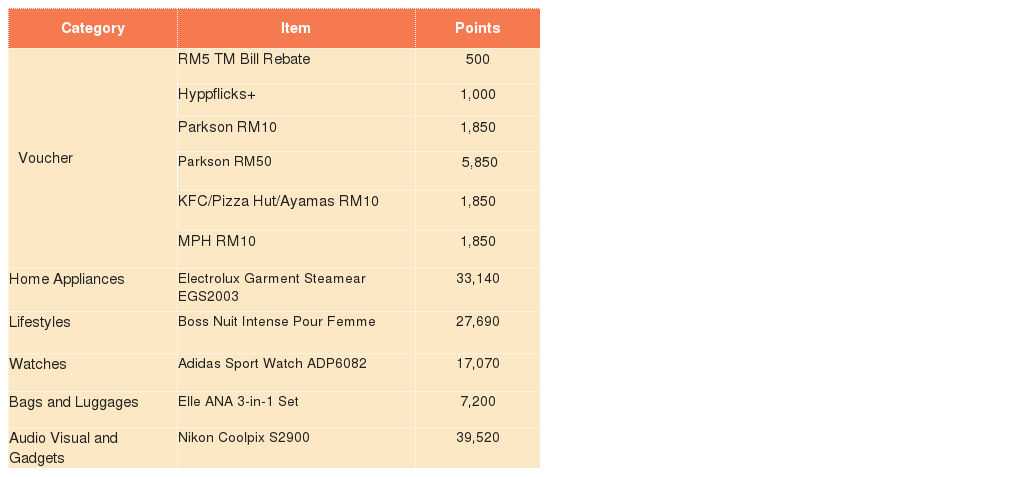Click the 5,850 points value
Viewport: 1024px width, 477px height.
(x=480, y=163)
